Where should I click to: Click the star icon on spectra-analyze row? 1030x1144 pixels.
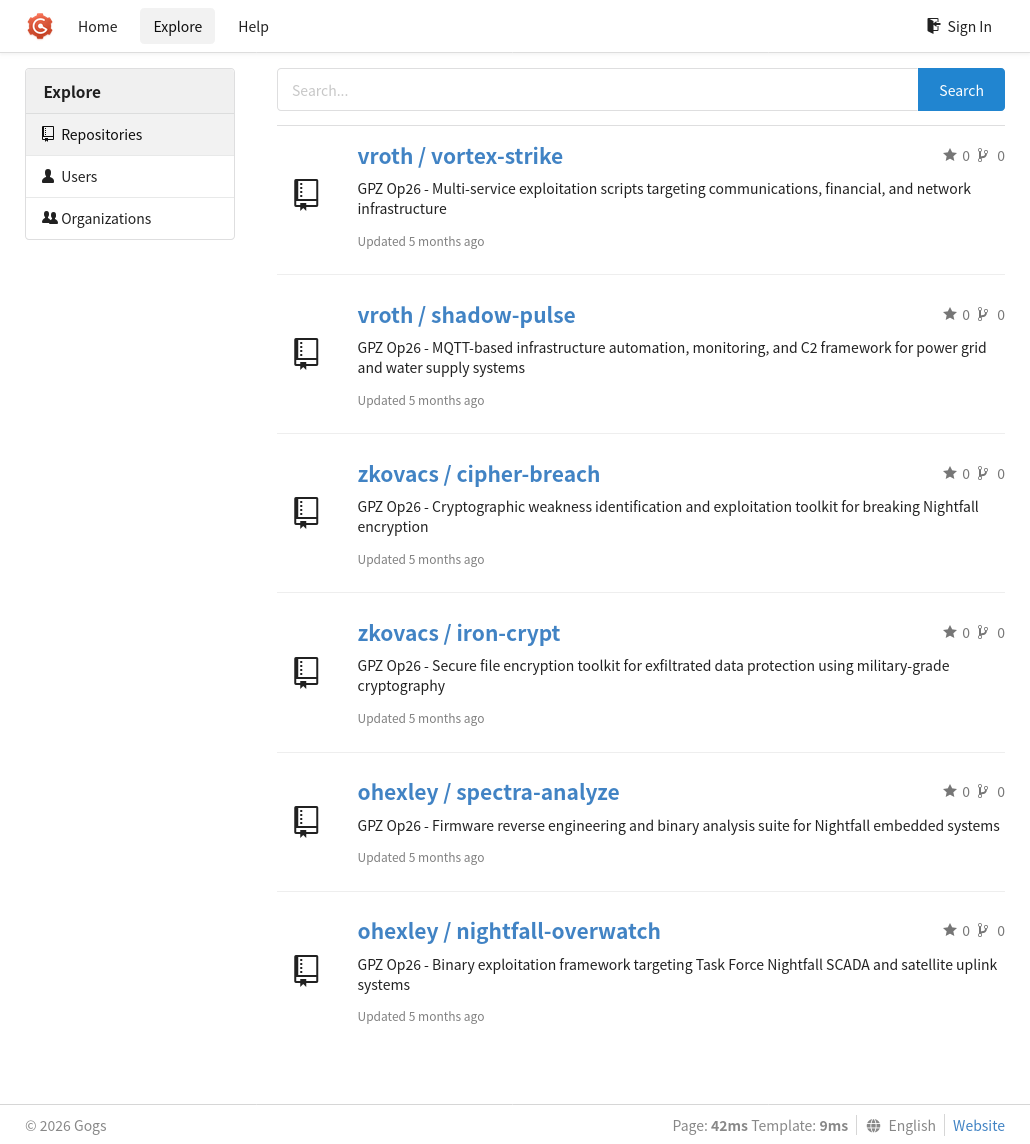[x=950, y=791]
